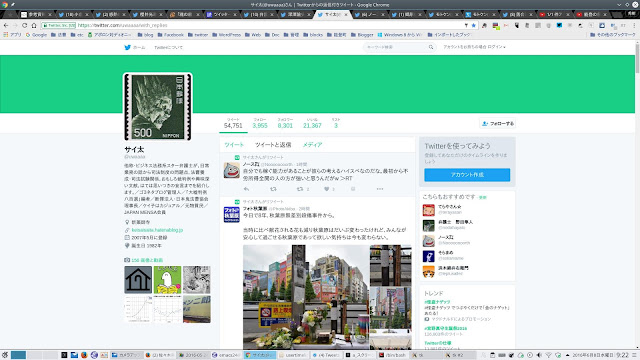The height and width of the screenshot is (360, 640).
Task: Click the location pin icon in profile
Action: click(127, 222)
